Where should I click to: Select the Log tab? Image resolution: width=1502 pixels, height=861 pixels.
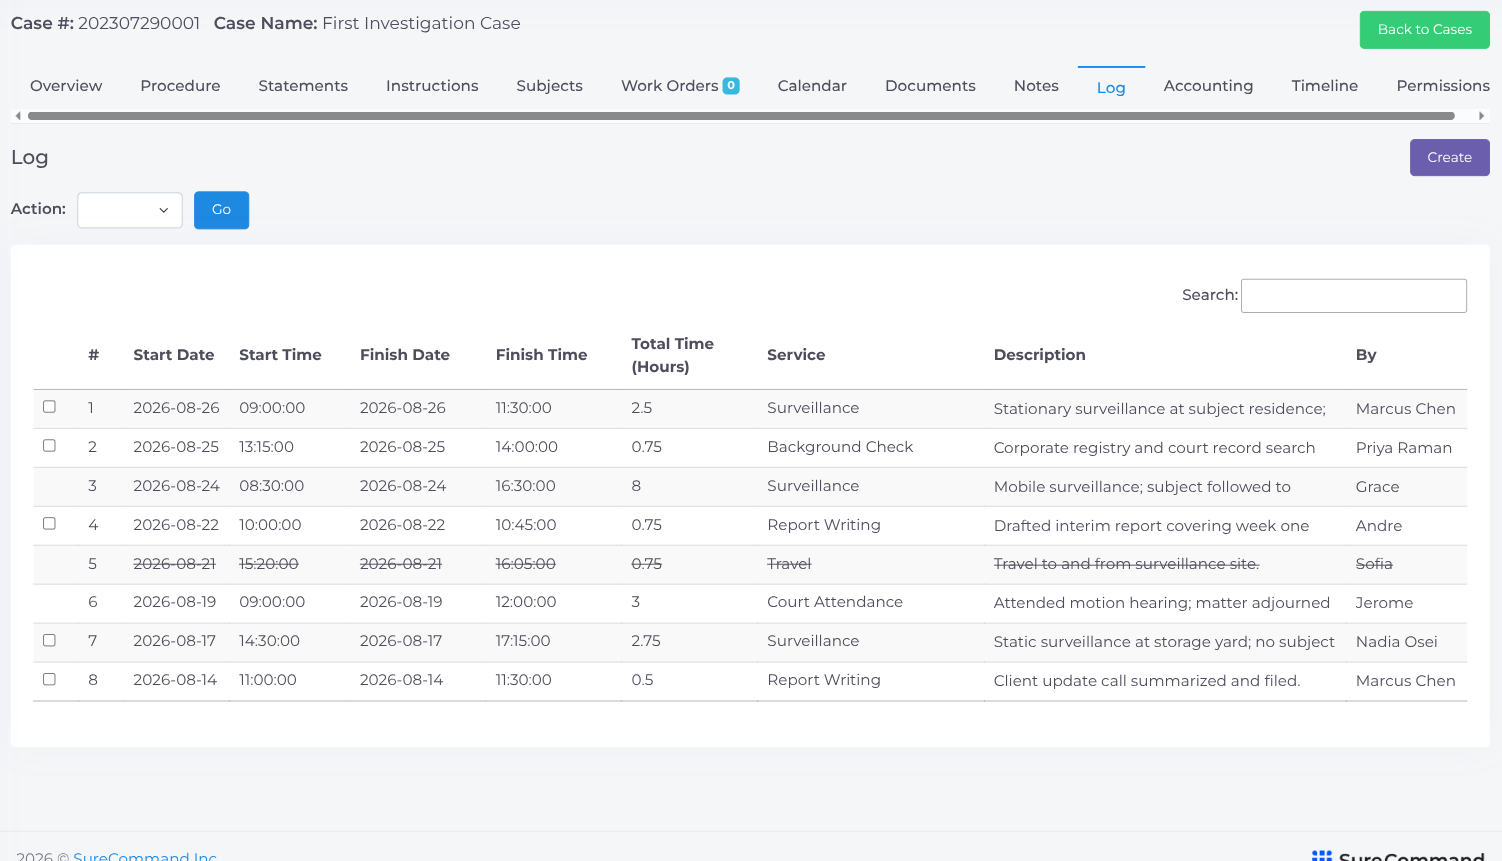1111,87
